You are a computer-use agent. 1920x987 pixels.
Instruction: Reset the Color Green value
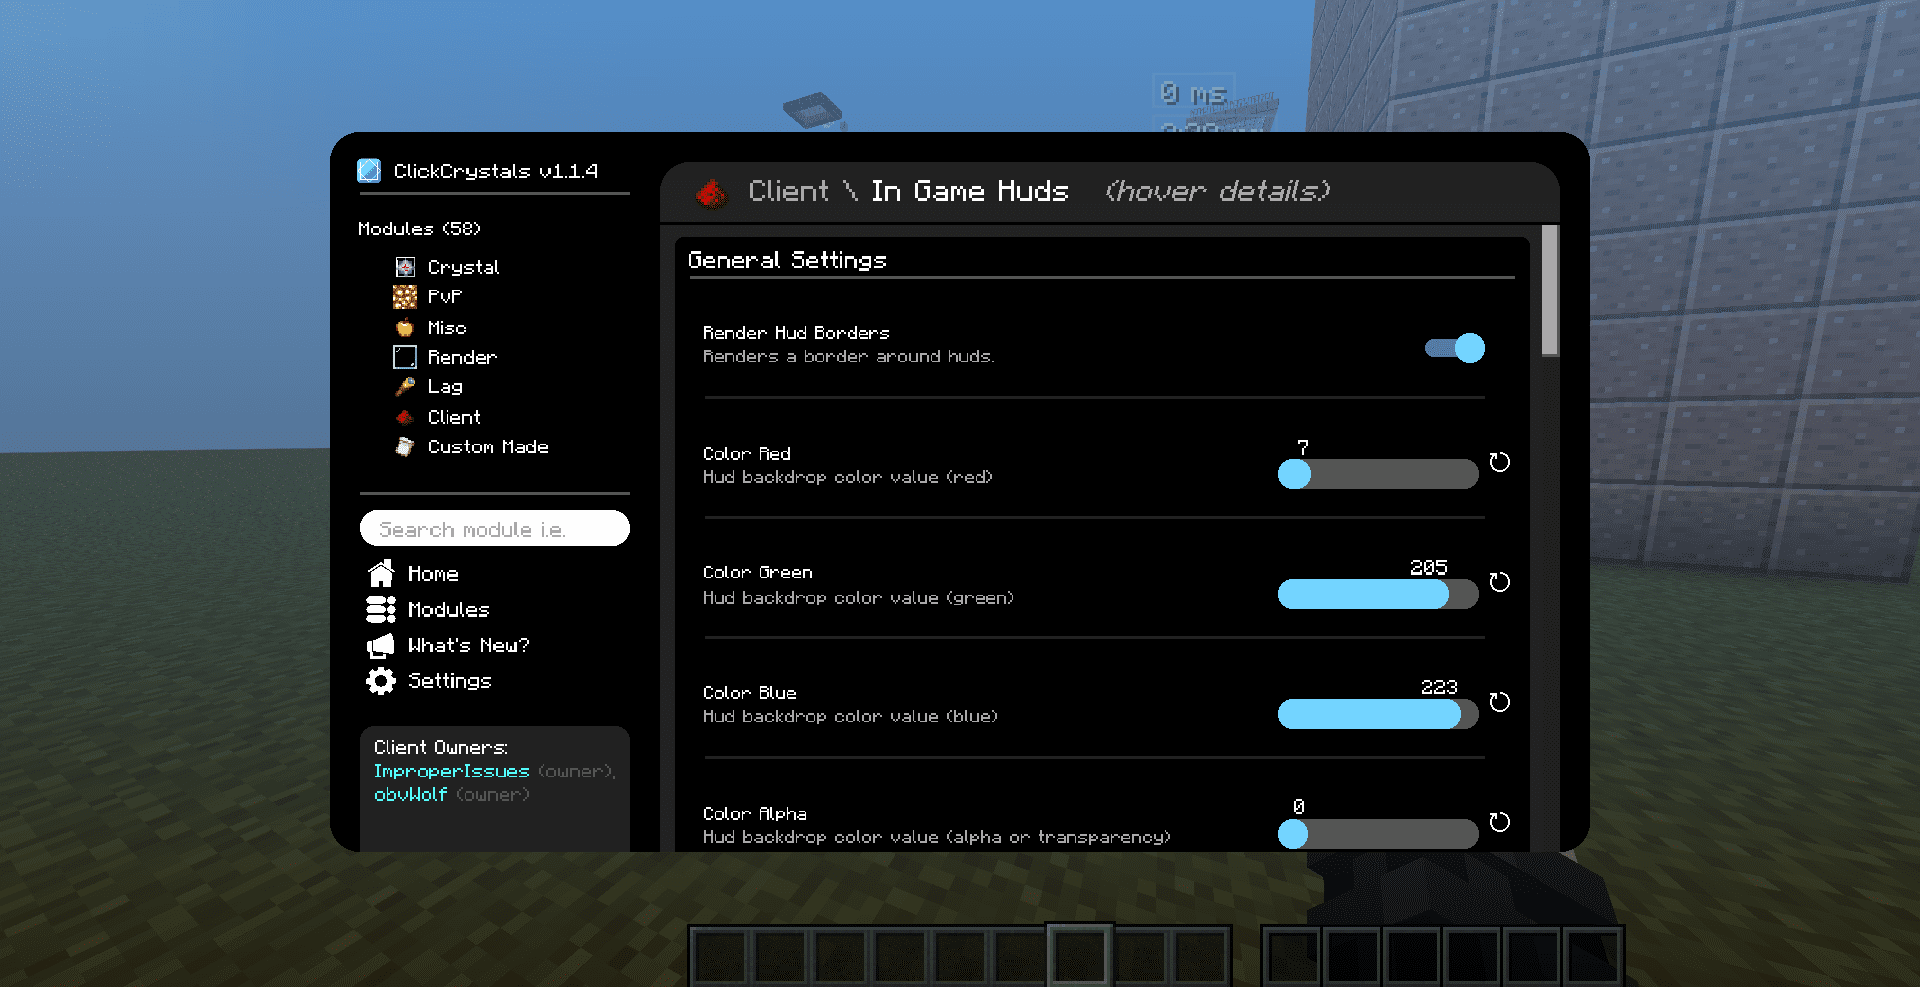1499,582
